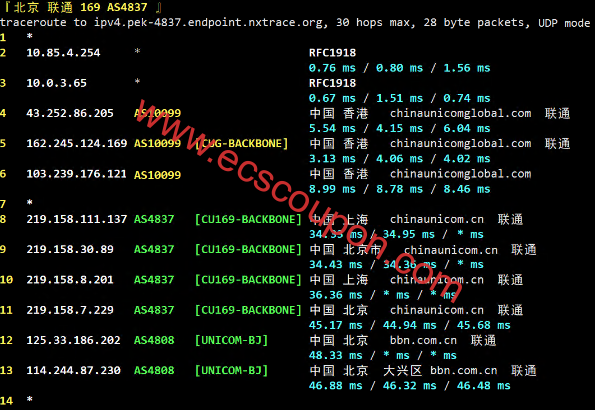
Task: Click the IP address 43.252.86.205
Action: pos(70,113)
